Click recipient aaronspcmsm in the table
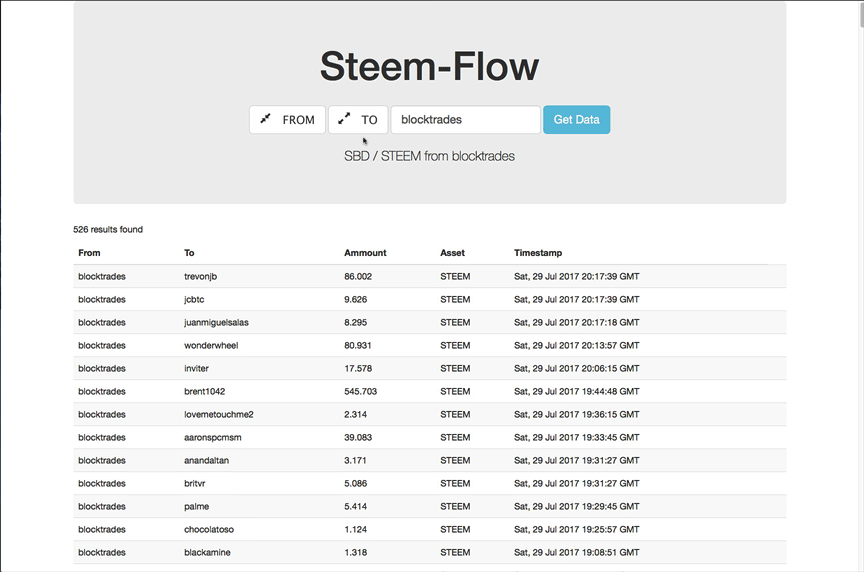 (x=213, y=438)
